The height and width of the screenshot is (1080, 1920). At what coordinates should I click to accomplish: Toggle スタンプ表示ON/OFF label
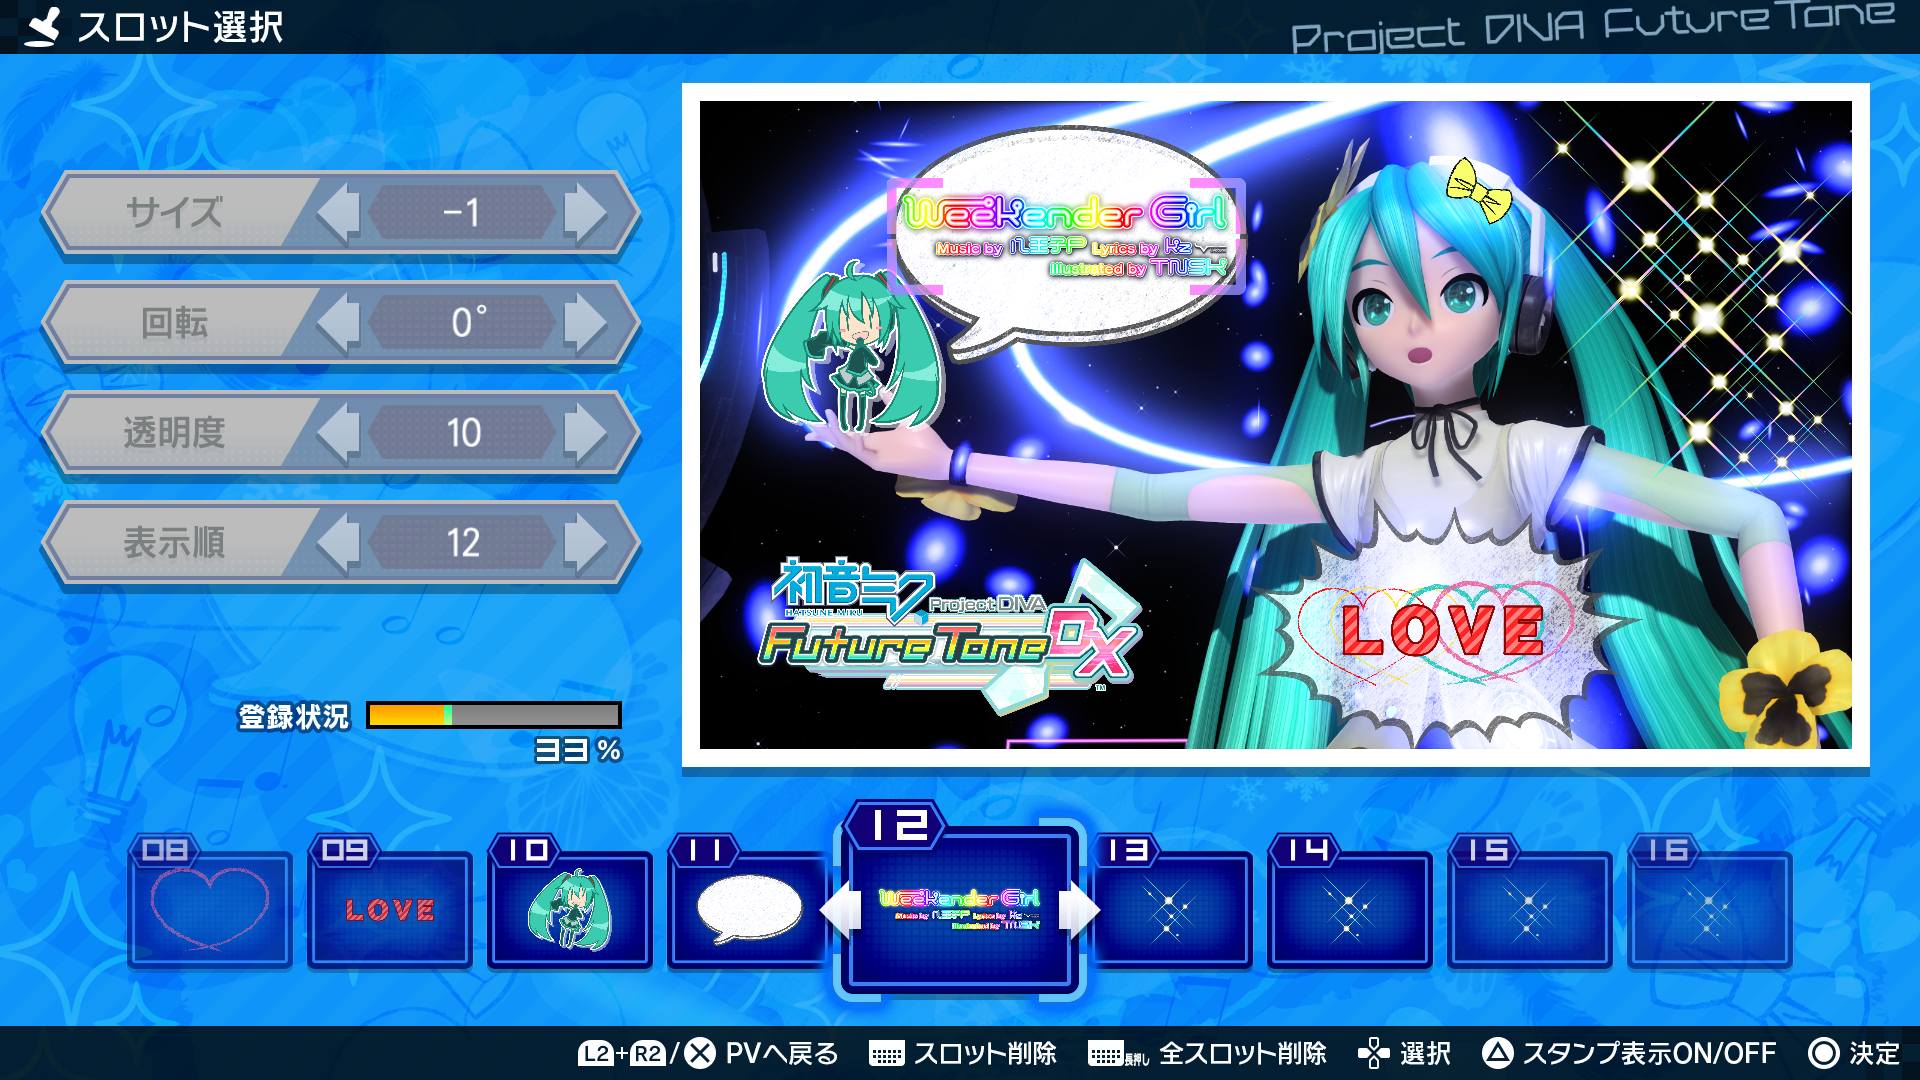pos(1648,1053)
